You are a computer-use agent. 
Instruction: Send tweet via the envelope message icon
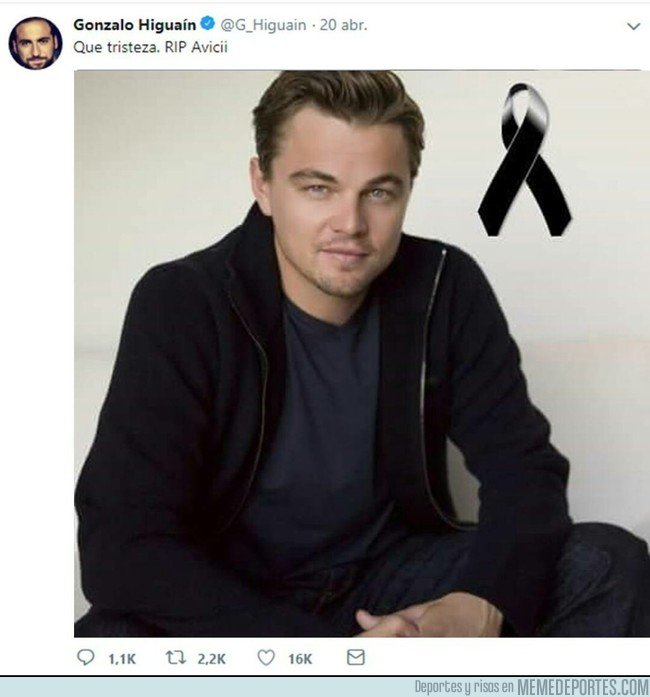(x=356, y=657)
